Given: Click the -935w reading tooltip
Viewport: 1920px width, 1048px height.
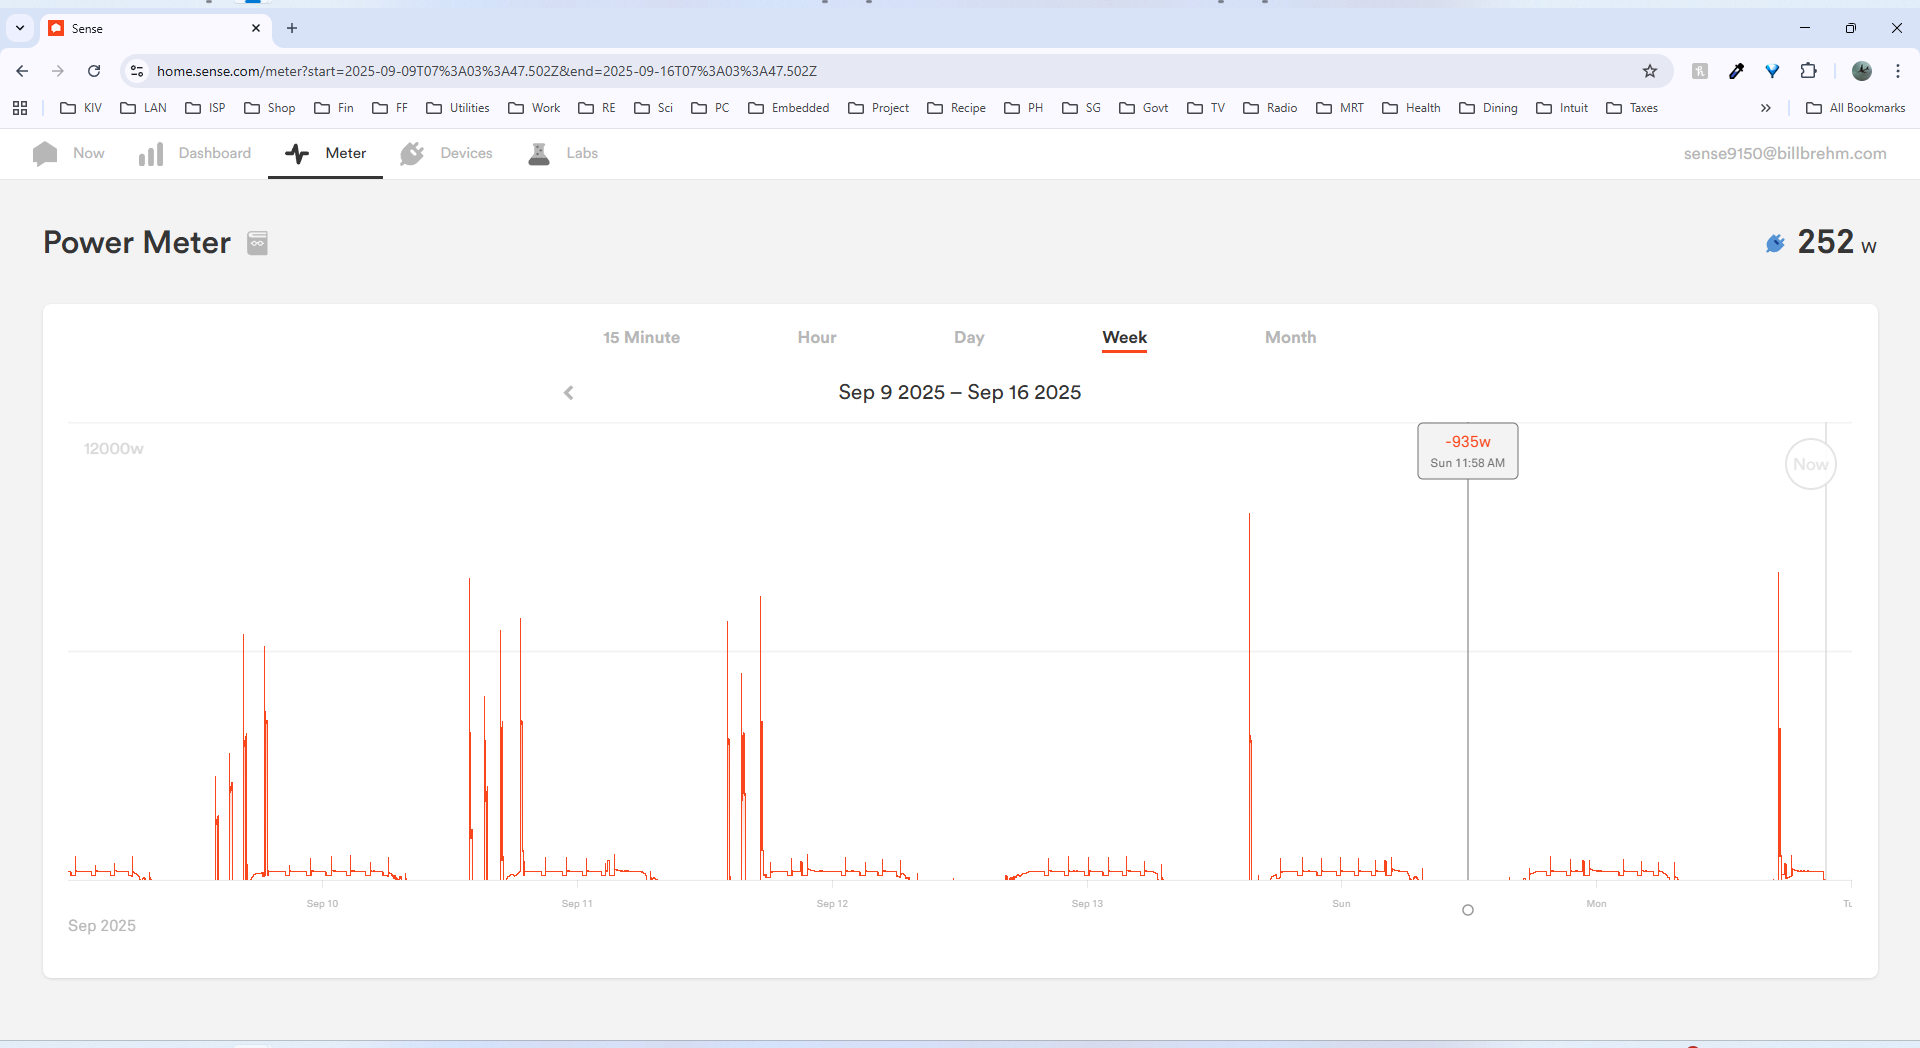Looking at the screenshot, I should click(1467, 451).
